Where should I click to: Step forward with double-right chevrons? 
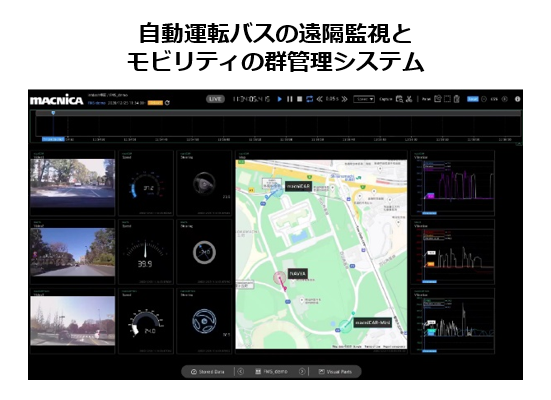click(345, 99)
